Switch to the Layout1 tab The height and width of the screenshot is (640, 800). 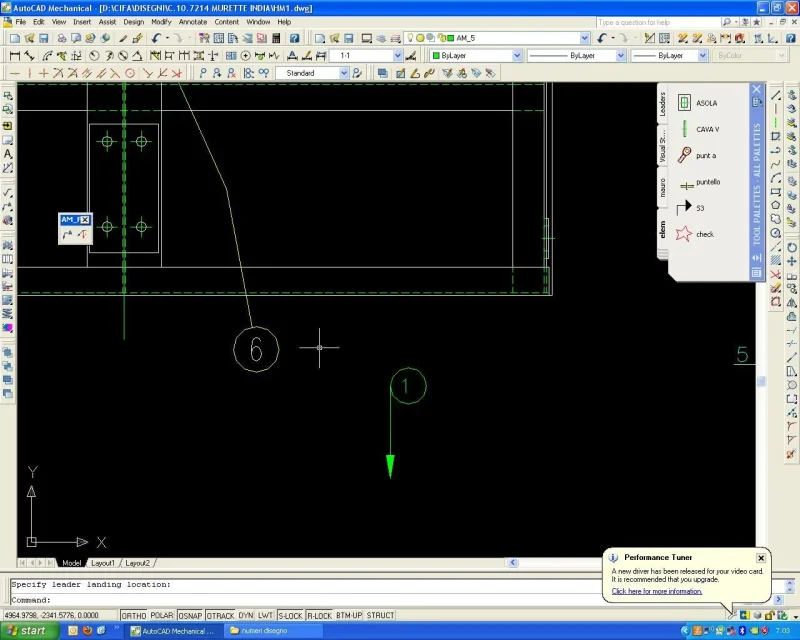click(x=103, y=563)
